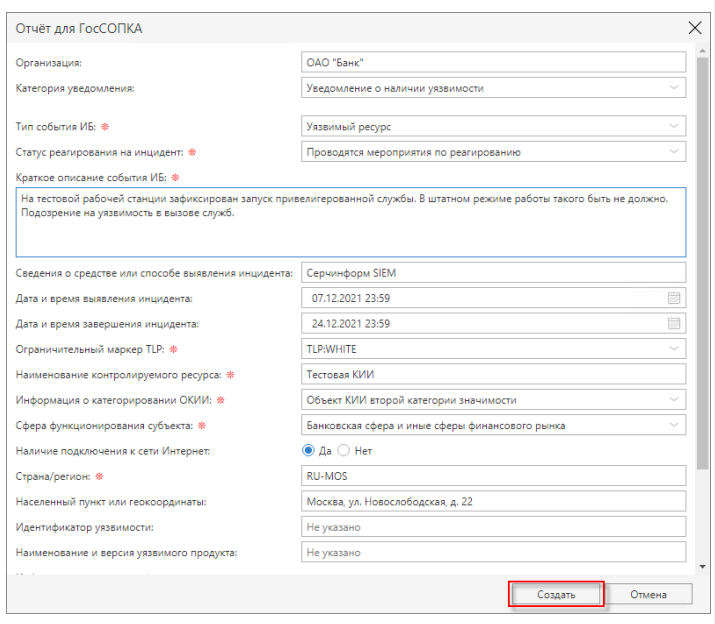The image size is (715, 624).
Task: Click into the Организация field
Action: click(x=493, y=62)
